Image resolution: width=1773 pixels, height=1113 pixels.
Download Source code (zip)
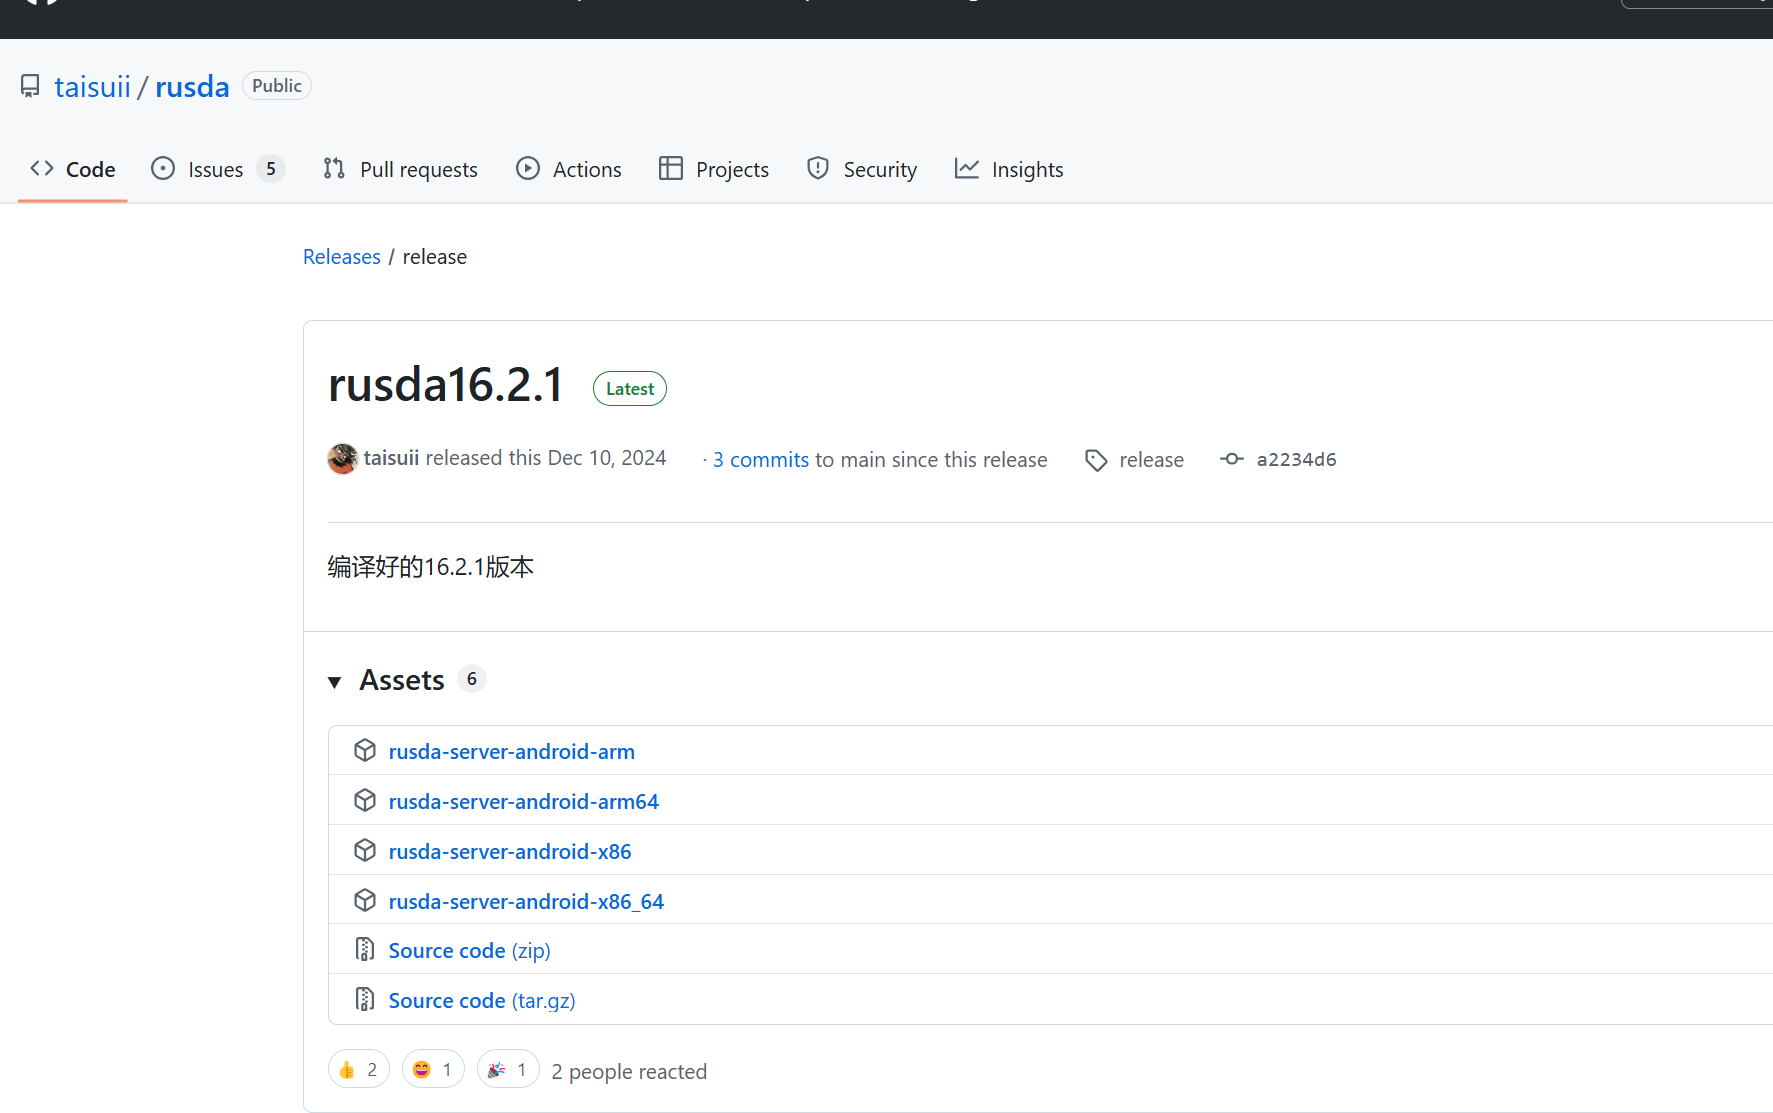click(x=470, y=951)
